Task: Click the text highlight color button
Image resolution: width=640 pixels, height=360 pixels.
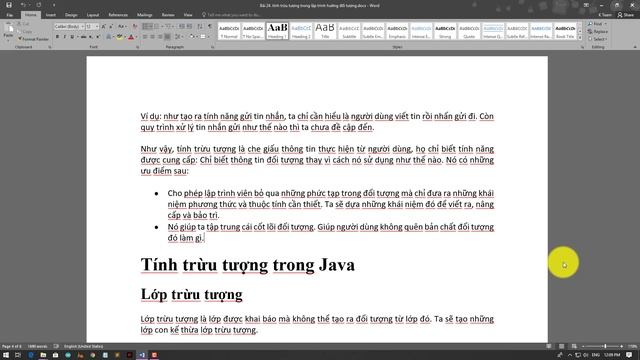Action: 119,37
